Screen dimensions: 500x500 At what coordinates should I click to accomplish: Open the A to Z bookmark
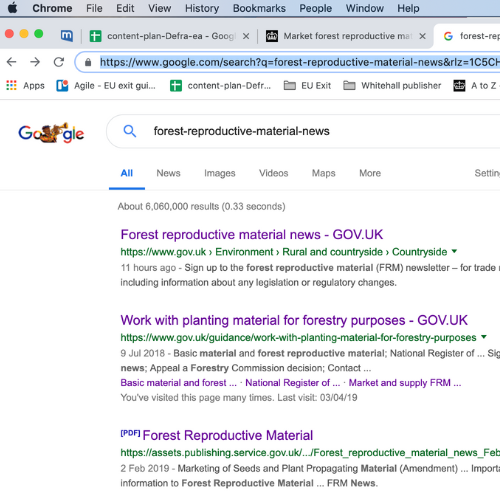[477, 86]
